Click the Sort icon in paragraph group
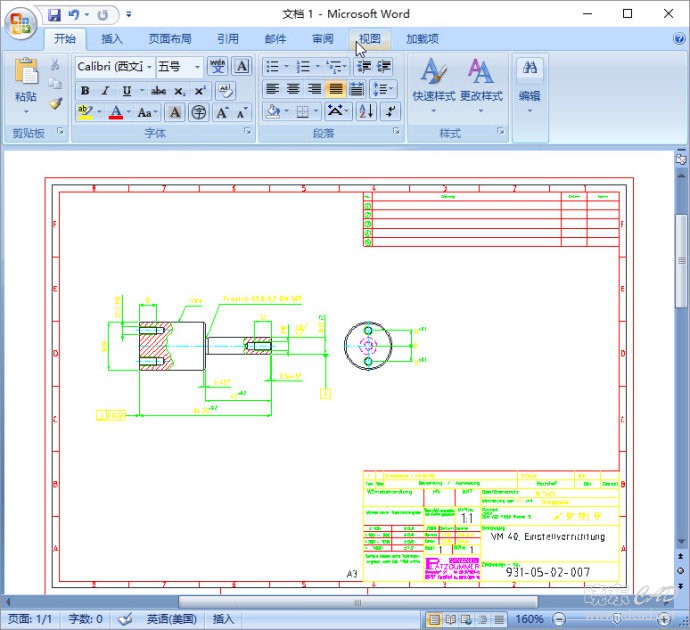Image resolution: width=690 pixels, height=630 pixels. click(x=365, y=112)
